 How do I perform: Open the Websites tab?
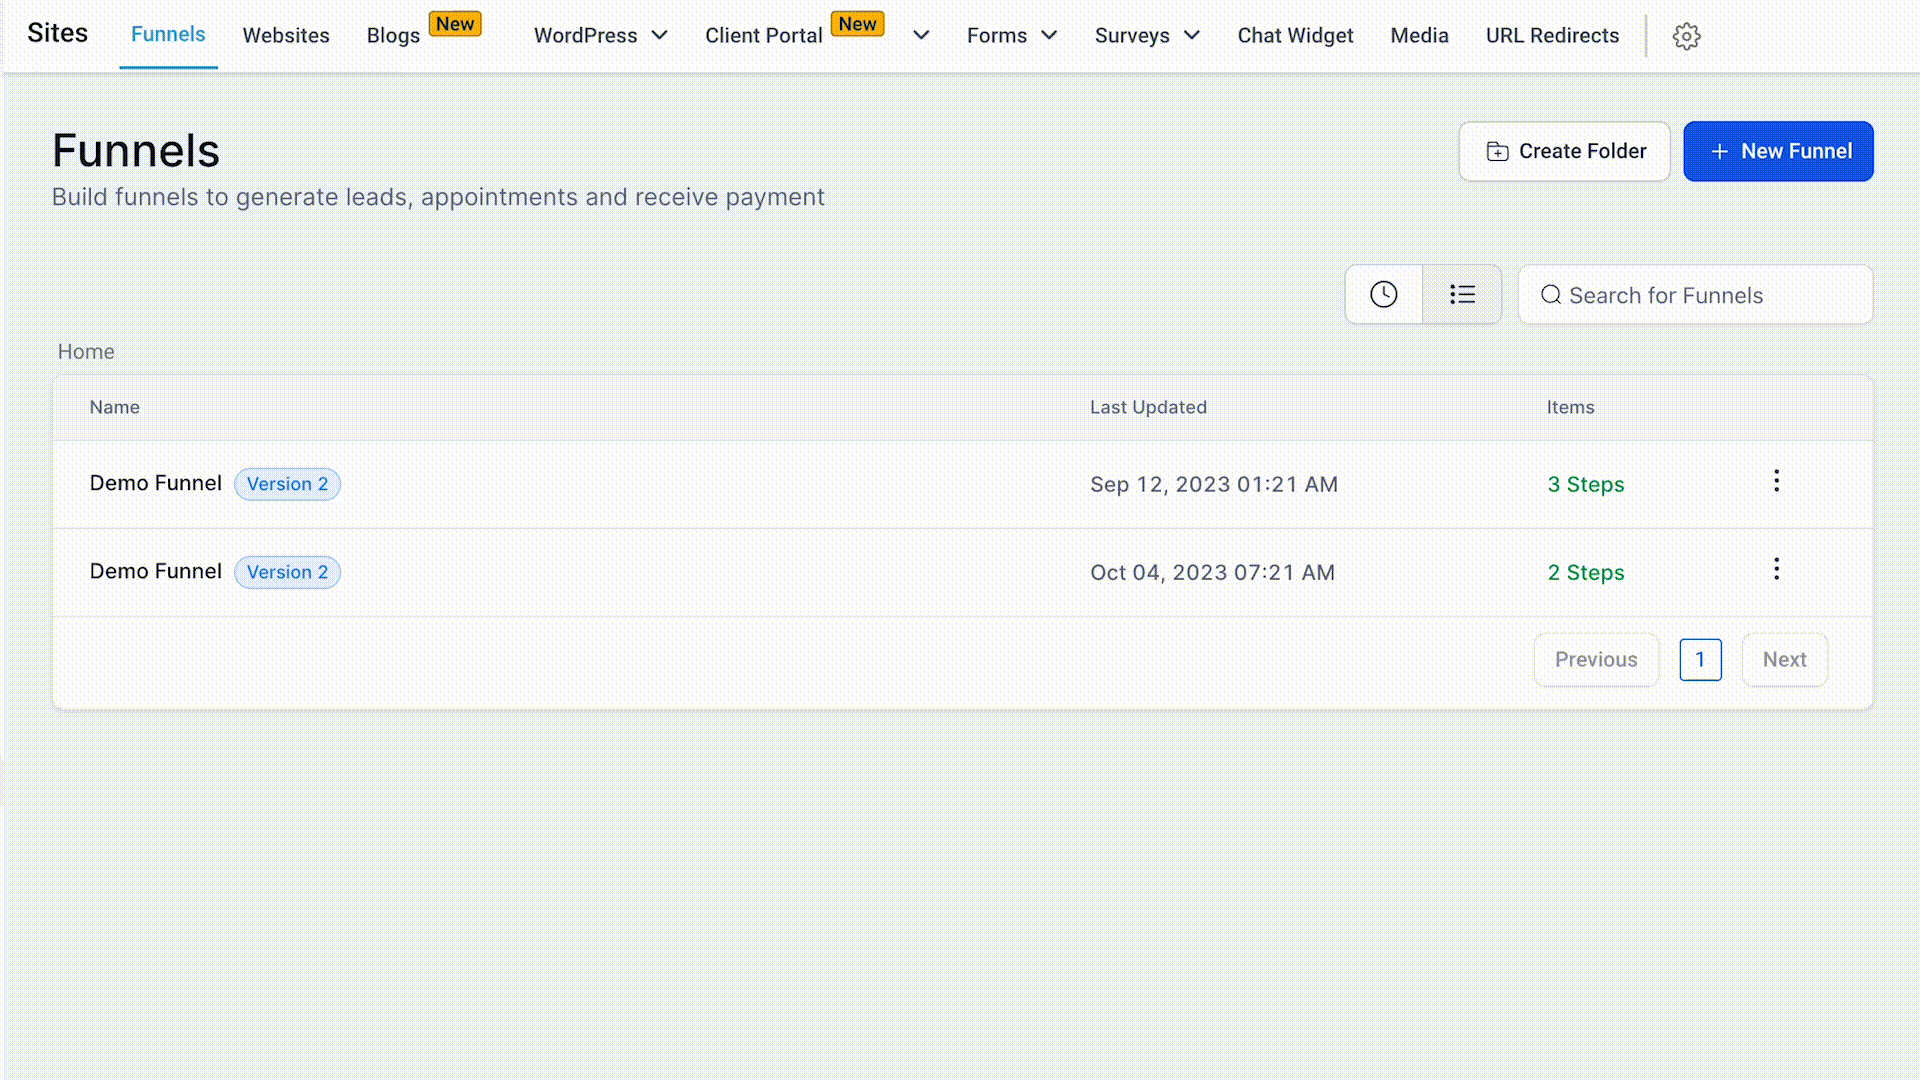[x=285, y=36]
